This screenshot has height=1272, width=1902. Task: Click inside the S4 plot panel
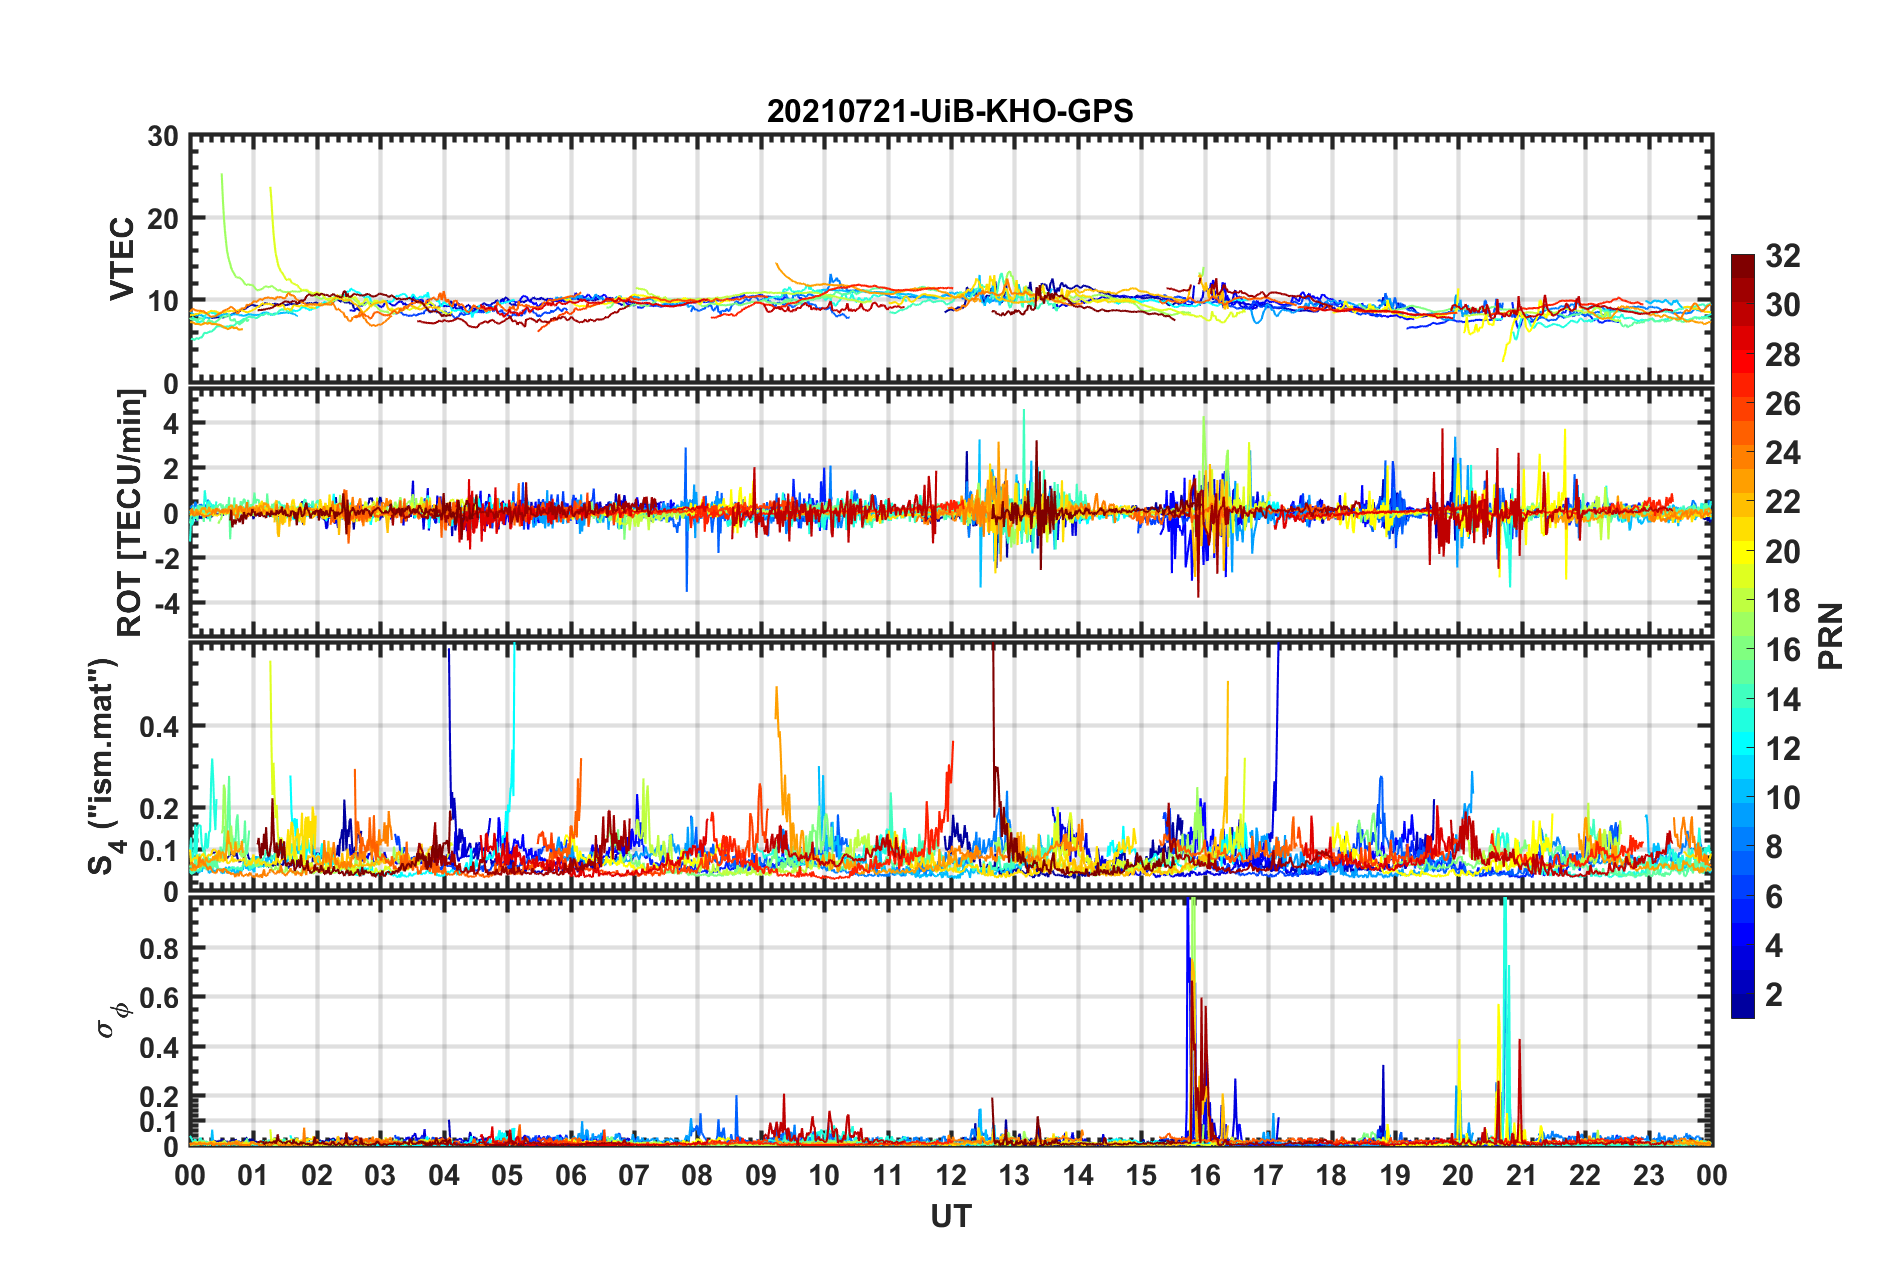pyautogui.click(x=951, y=767)
